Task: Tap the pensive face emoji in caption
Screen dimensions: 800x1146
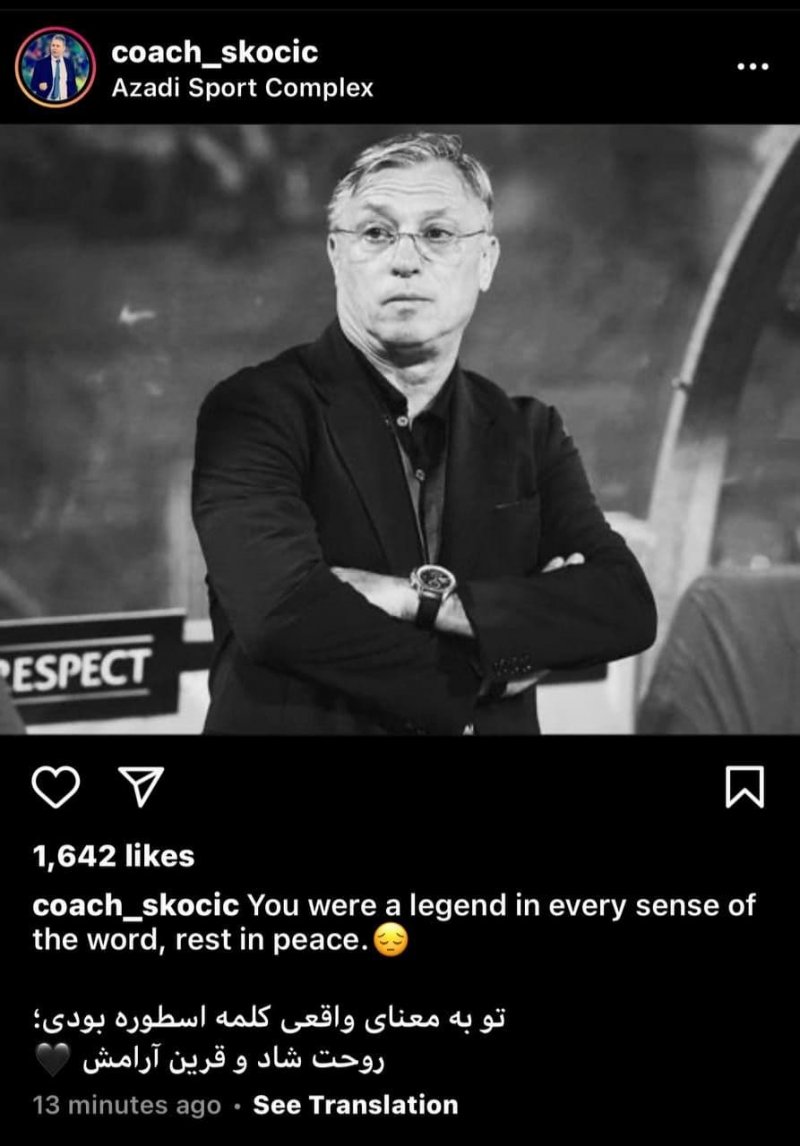Action: click(391, 941)
